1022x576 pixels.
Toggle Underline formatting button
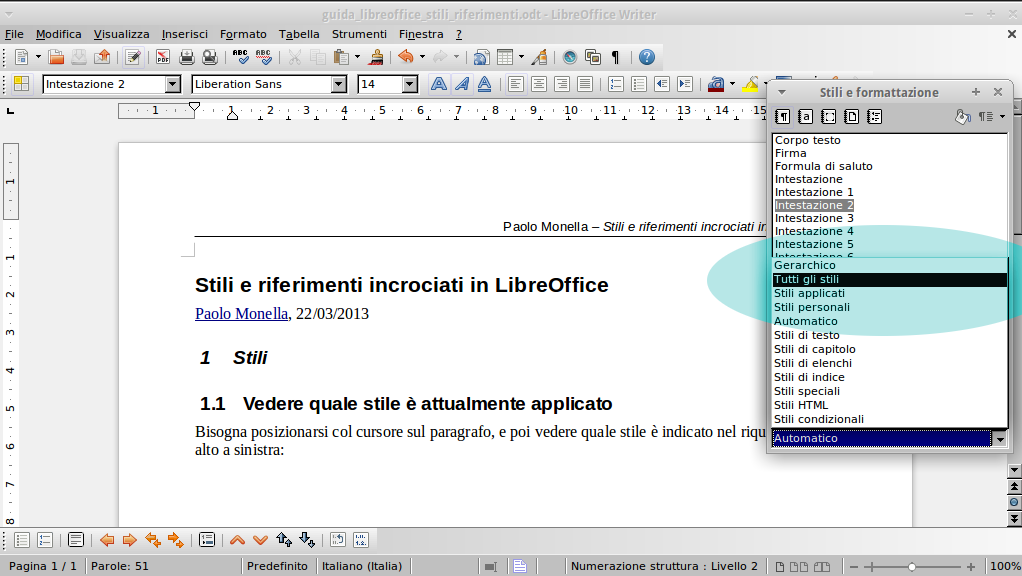click(x=484, y=84)
